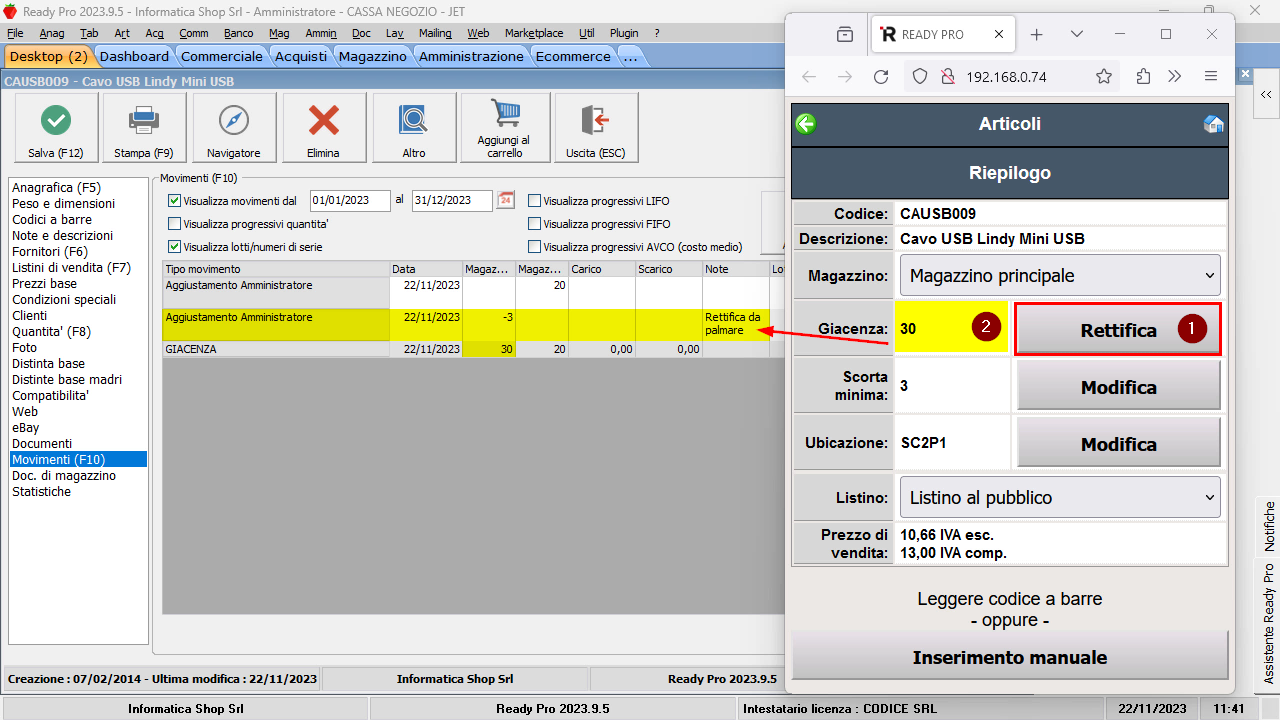Viewport: 1280px width, 720px height.
Task: Toggle Visualizza lotti/numeri di serie checkbox
Action: tap(175, 247)
